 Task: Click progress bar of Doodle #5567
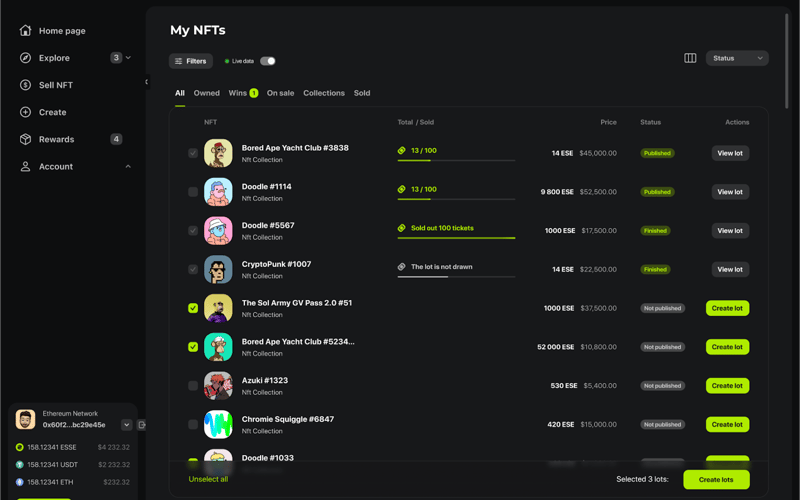[456, 238]
